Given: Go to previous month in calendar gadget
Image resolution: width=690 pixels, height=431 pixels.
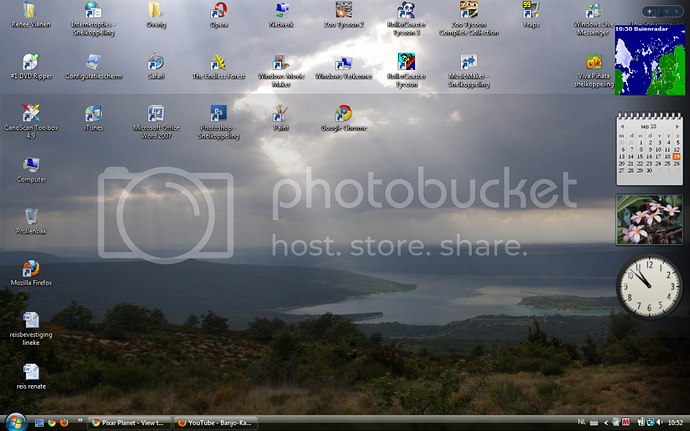Looking at the screenshot, I should click(x=624, y=127).
